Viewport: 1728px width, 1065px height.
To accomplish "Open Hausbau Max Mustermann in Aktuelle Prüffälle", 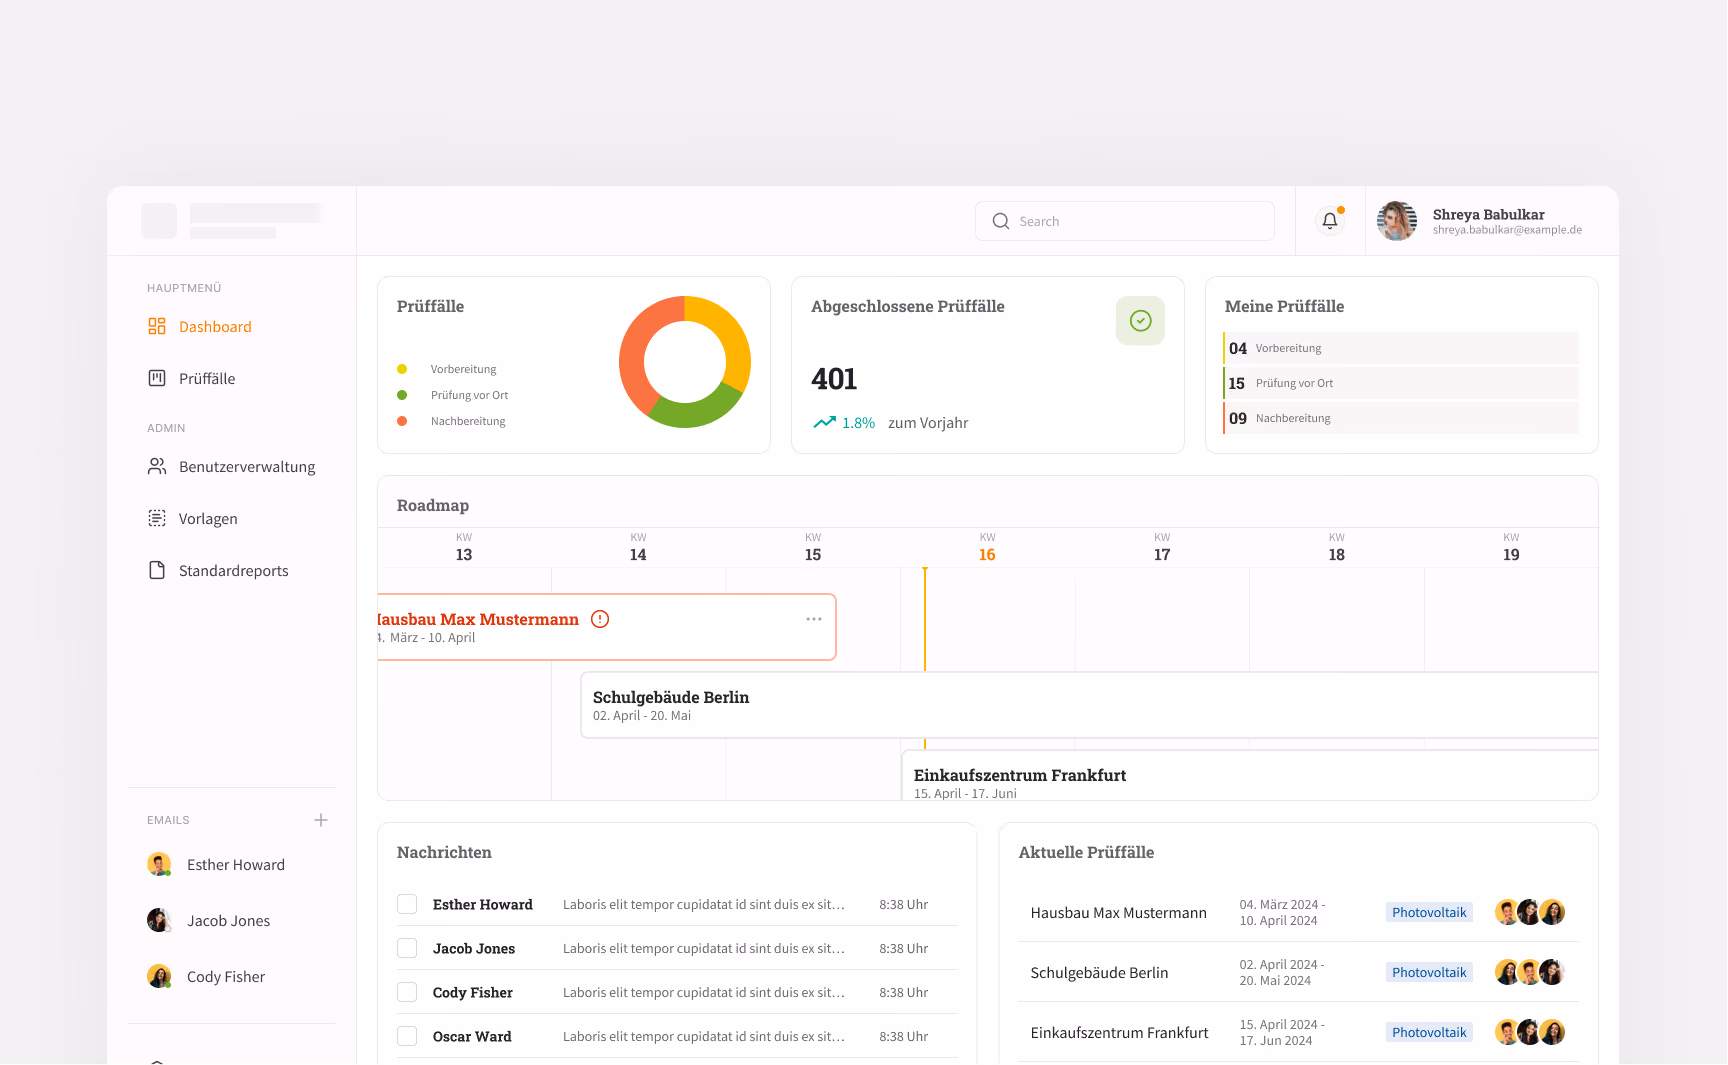I will tap(1298, 912).
